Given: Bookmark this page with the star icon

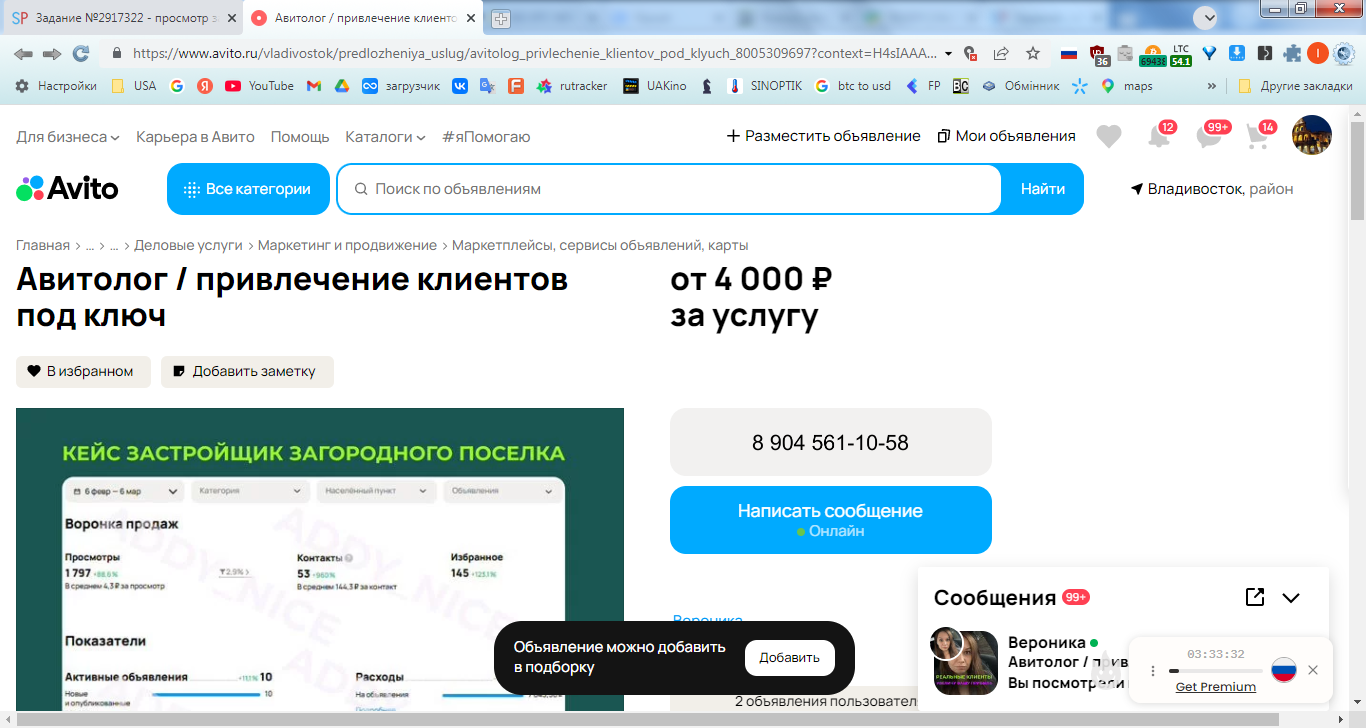Looking at the screenshot, I should click(x=1033, y=53).
